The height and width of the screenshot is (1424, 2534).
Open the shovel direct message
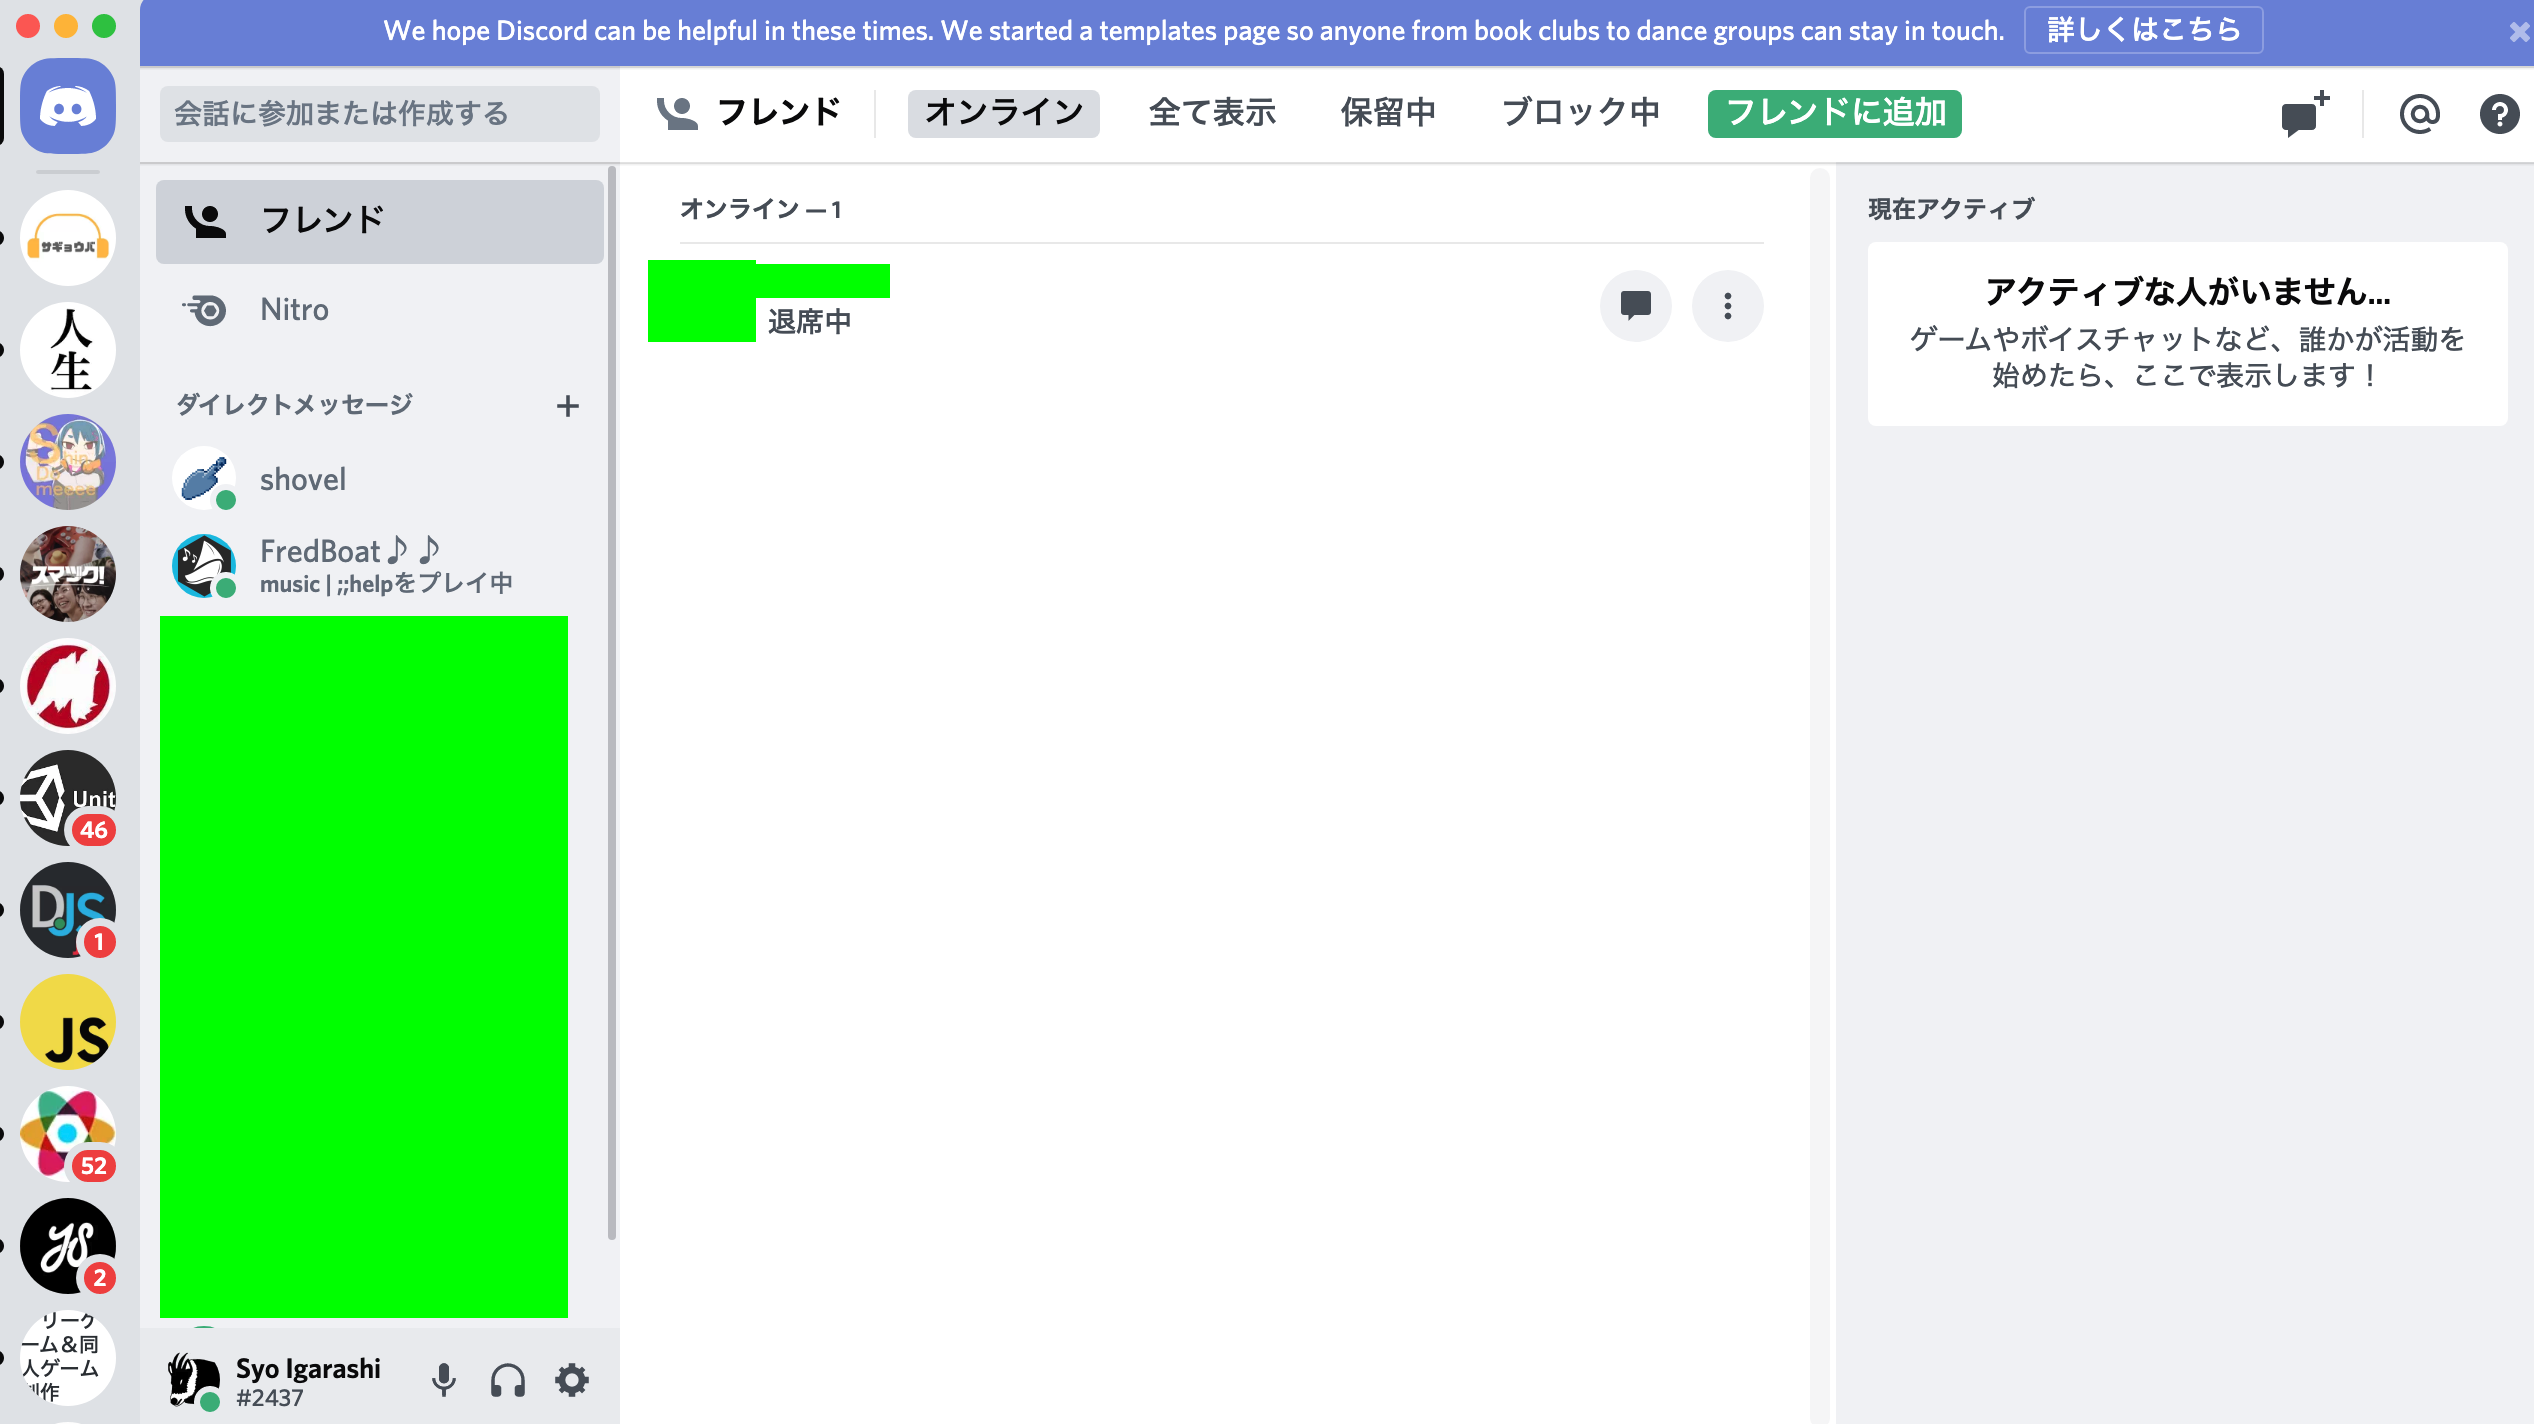click(x=302, y=480)
